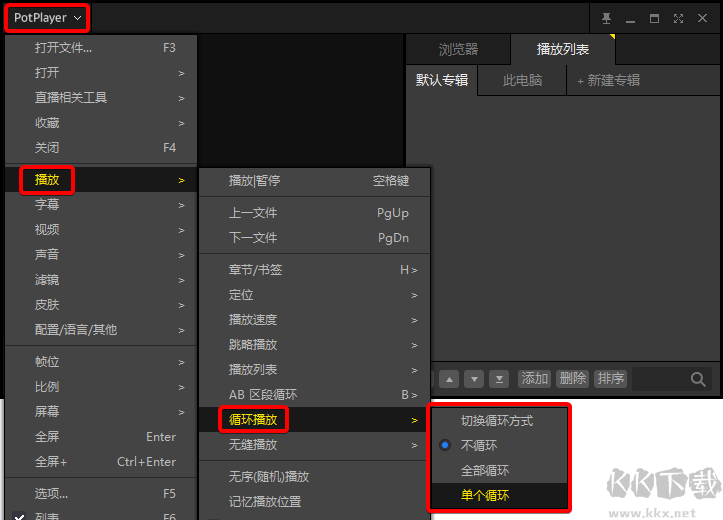Viewport: 723px width, 520px height.
Task: Expand the 滤镜 submenu
Action: [x=101, y=280]
